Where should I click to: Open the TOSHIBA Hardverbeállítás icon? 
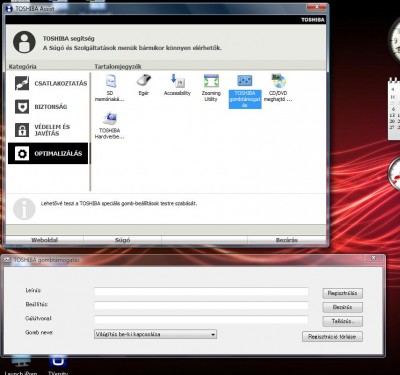110,126
